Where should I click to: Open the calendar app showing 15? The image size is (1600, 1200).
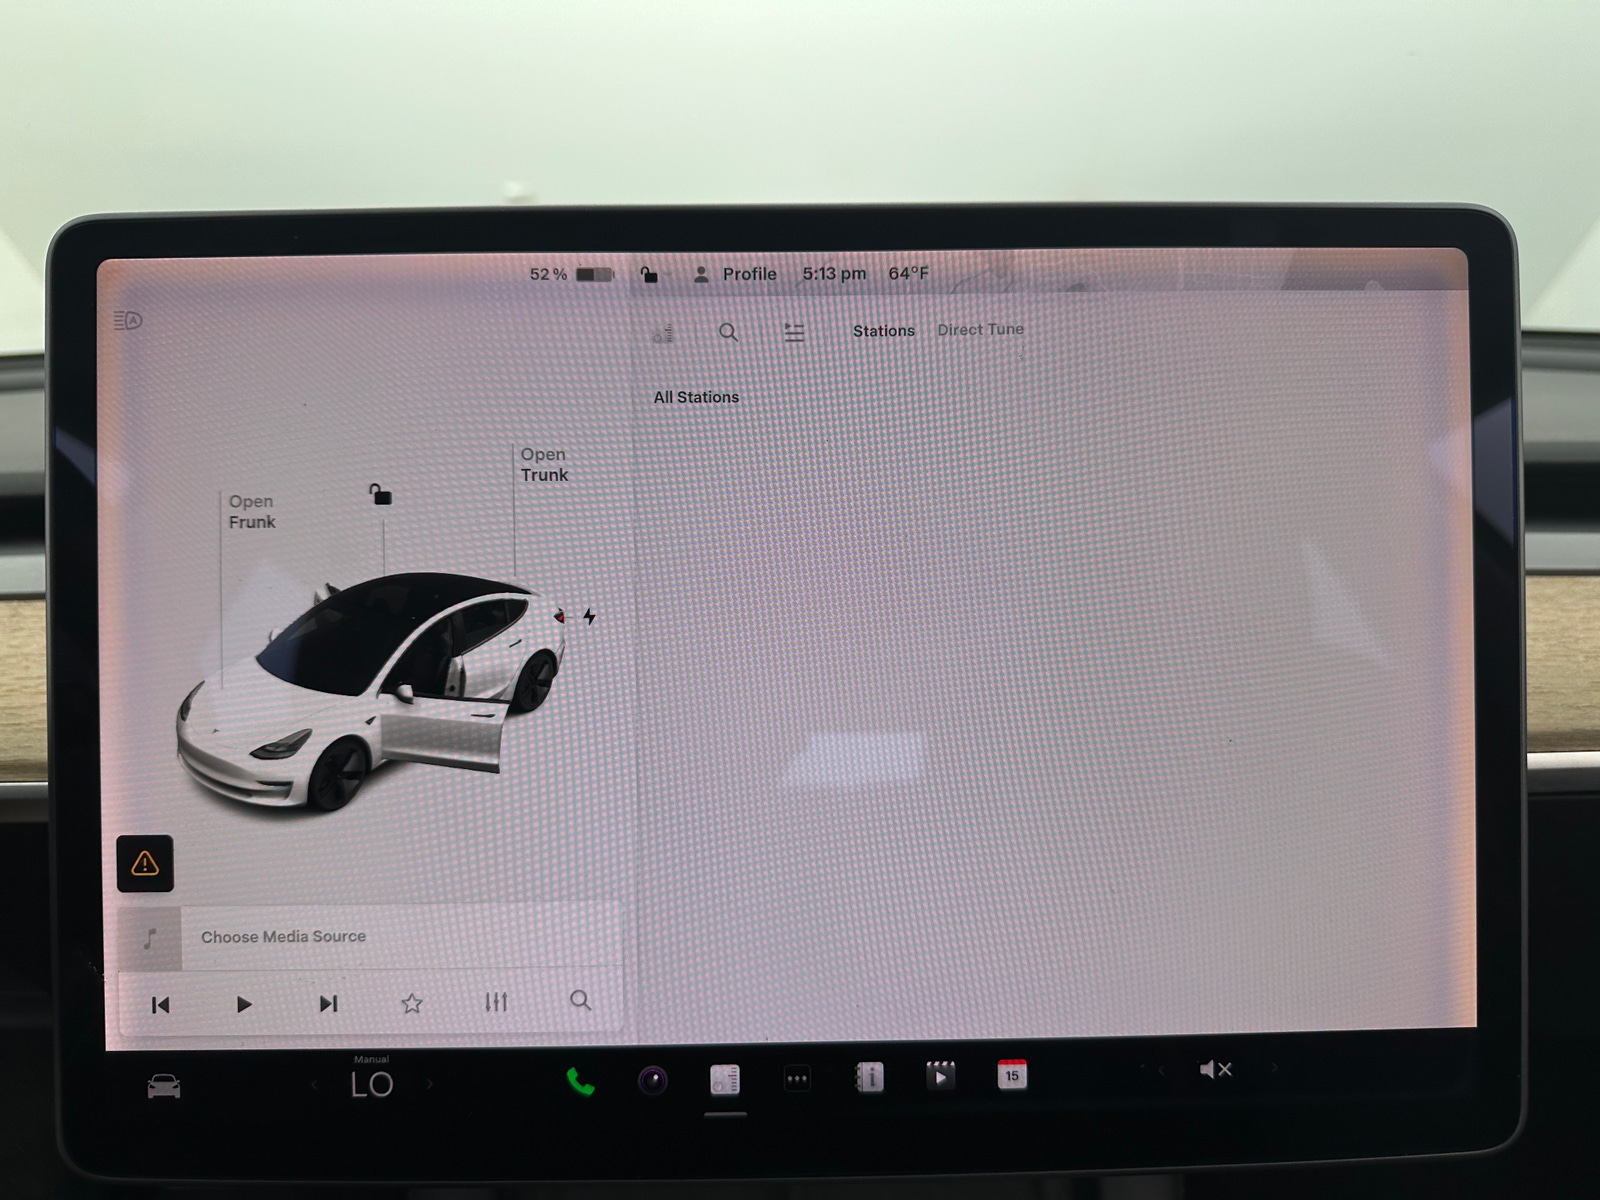[x=1012, y=1076]
